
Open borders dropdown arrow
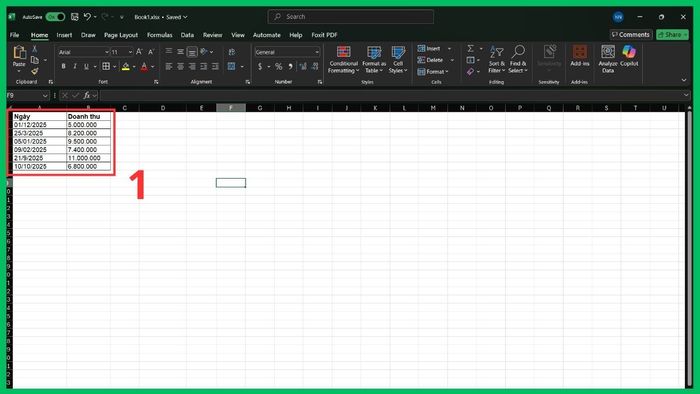(114, 67)
